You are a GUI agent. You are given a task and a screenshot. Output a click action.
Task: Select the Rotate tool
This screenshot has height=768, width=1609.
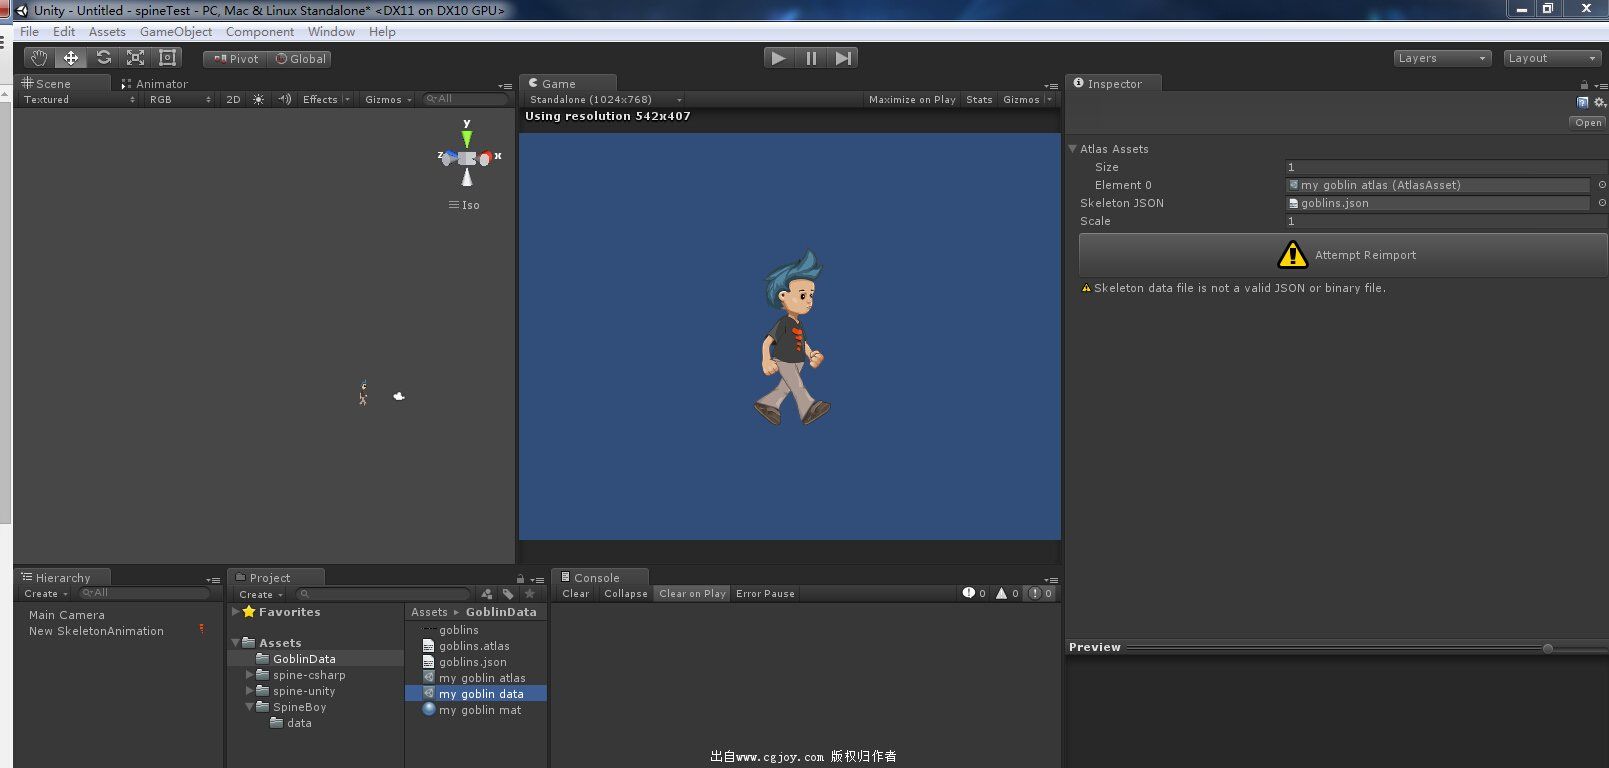point(103,58)
